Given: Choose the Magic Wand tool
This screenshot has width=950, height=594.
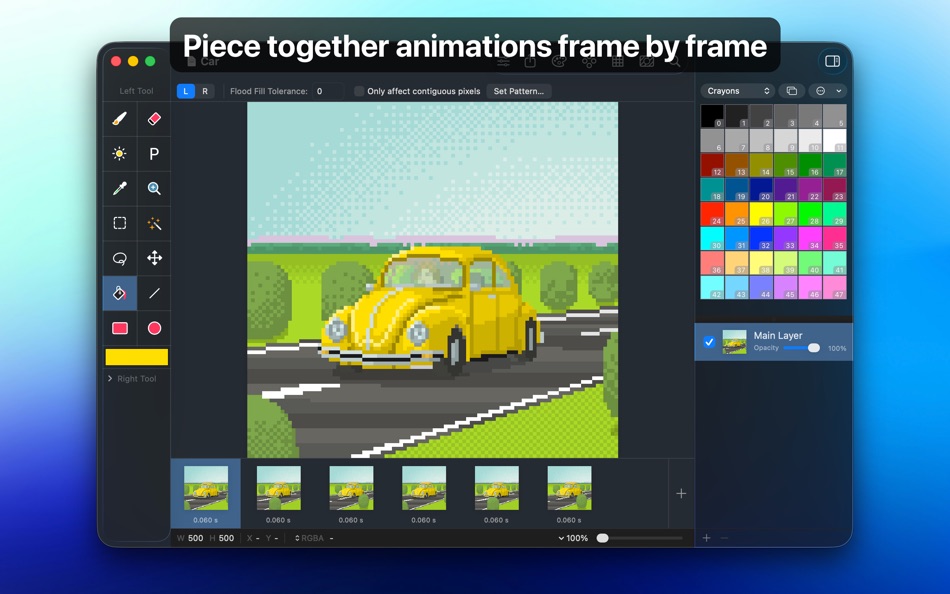Looking at the screenshot, I should [x=154, y=223].
